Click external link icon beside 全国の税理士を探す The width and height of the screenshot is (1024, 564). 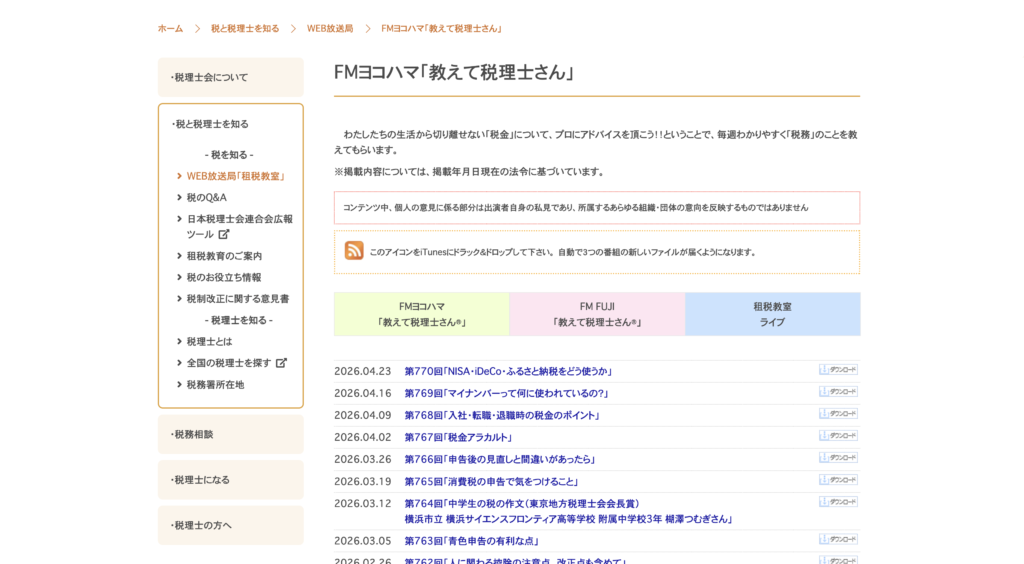(281, 362)
